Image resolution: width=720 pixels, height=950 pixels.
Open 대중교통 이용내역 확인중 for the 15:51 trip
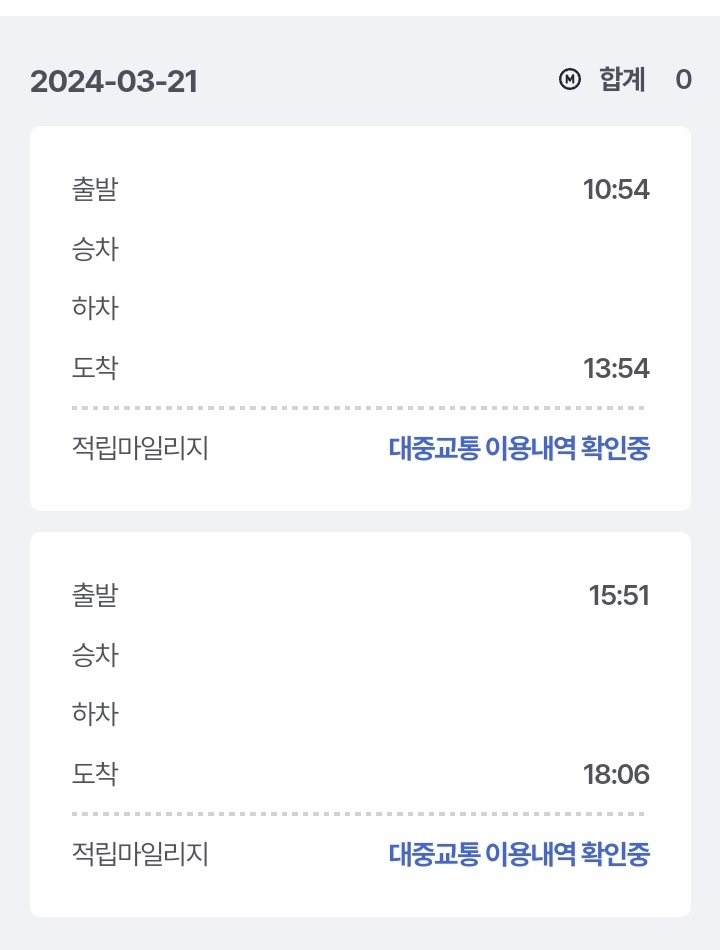[519, 855]
